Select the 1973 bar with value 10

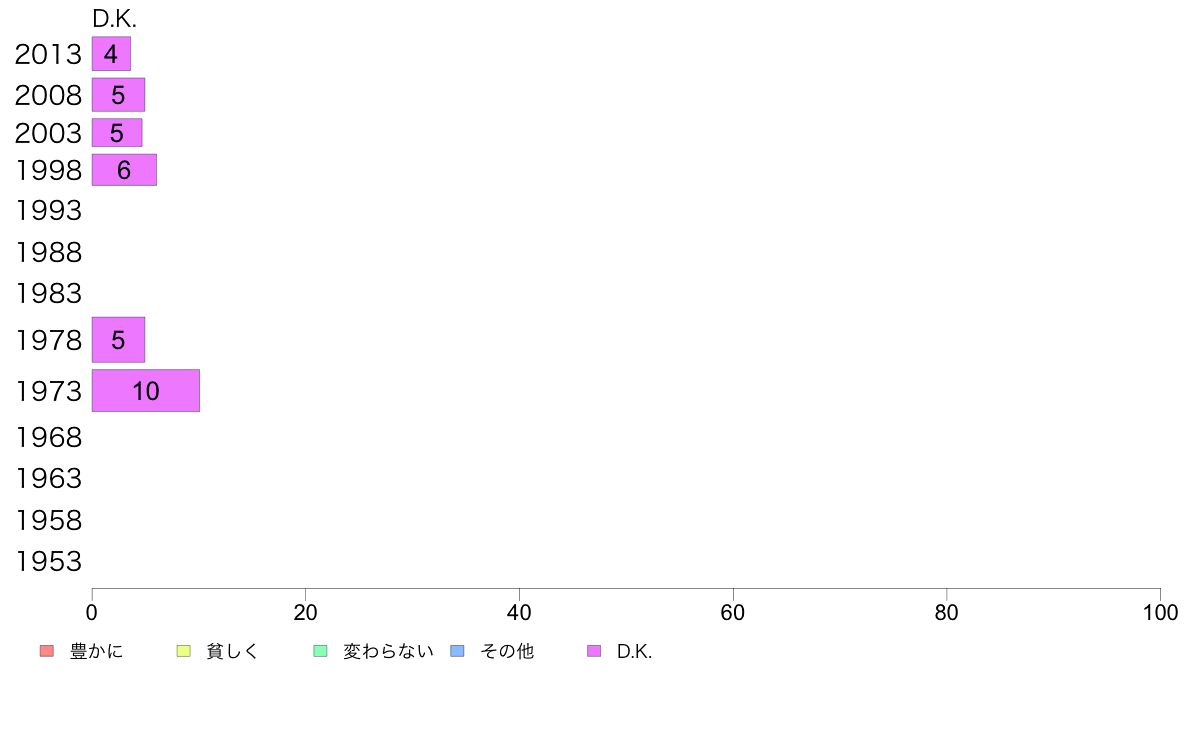click(x=146, y=391)
